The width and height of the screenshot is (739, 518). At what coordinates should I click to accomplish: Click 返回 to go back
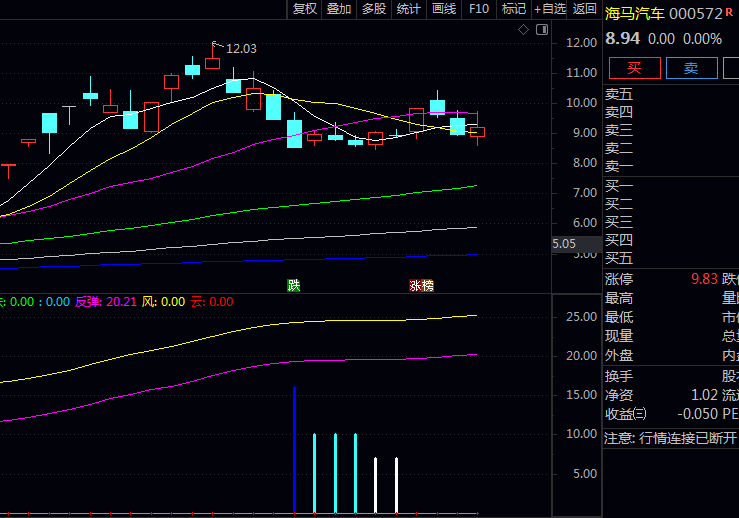coord(585,9)
